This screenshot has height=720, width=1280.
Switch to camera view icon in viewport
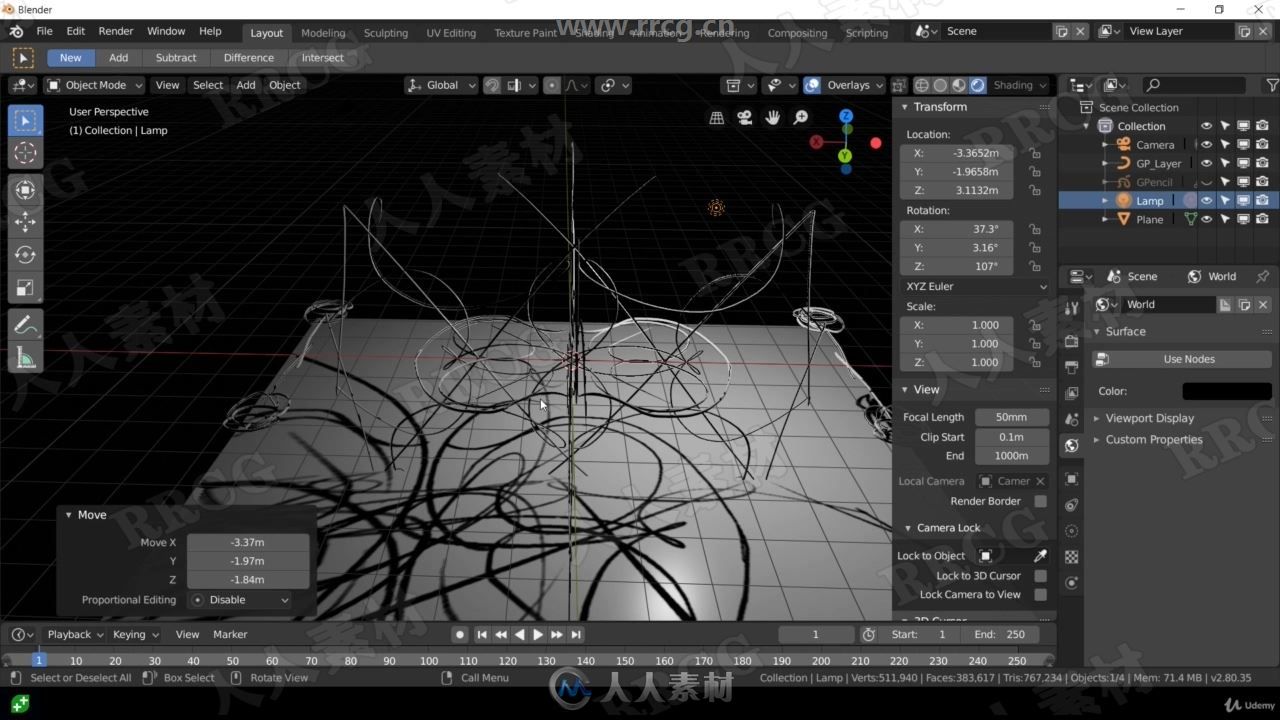pyautogui.click(x=745, y=118)
